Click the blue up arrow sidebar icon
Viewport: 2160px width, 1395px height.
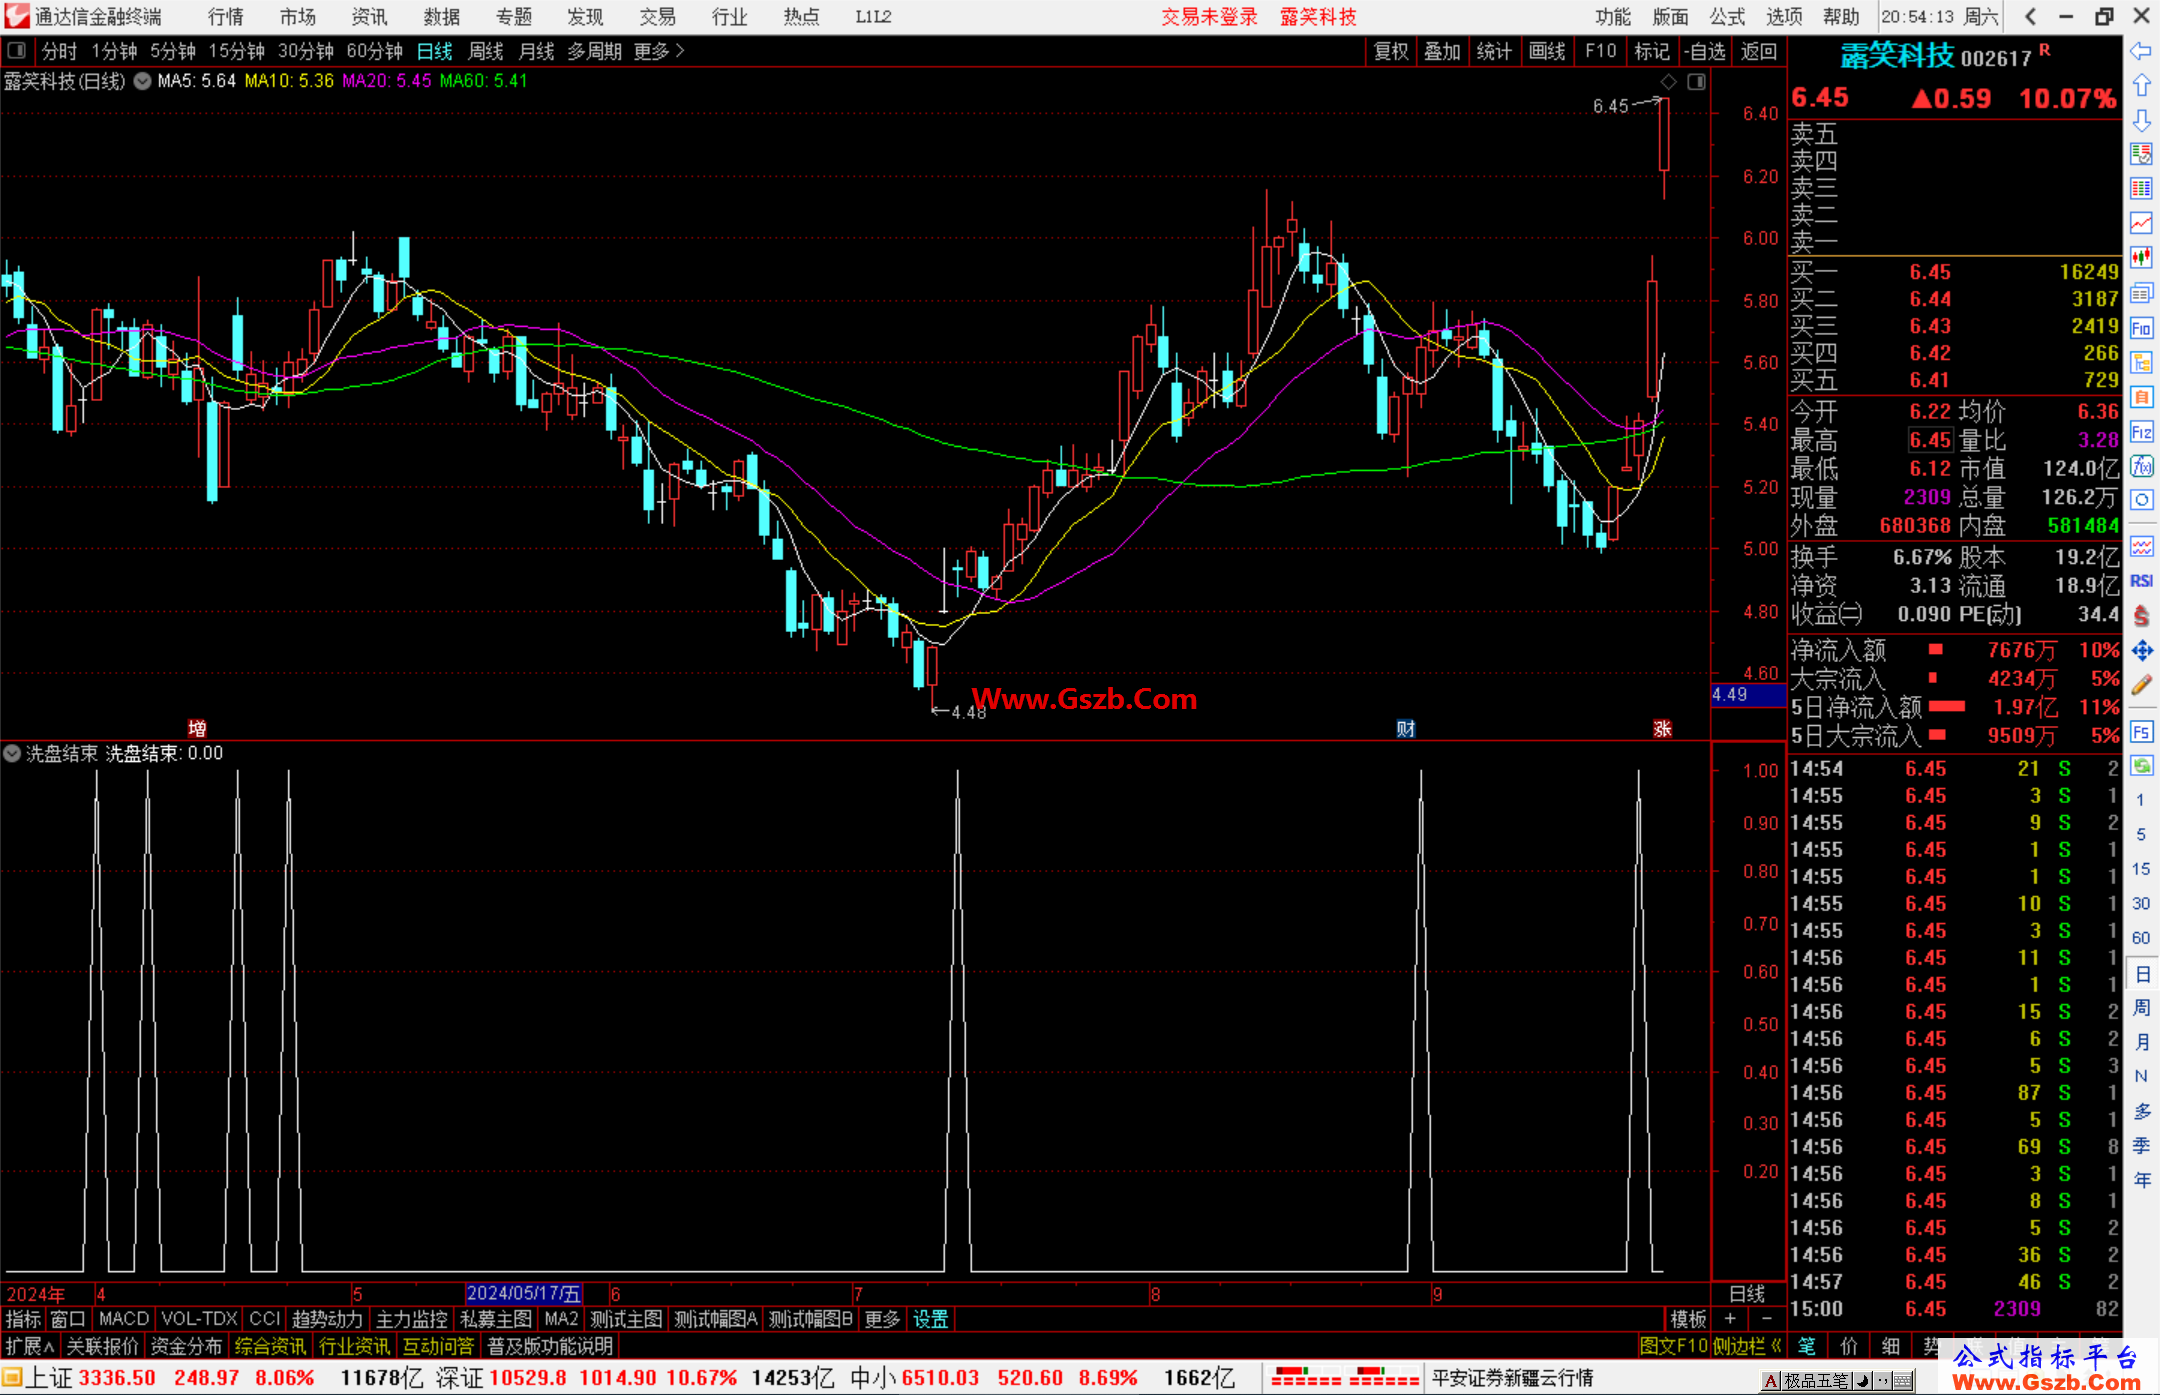(x=2141, y=86)
